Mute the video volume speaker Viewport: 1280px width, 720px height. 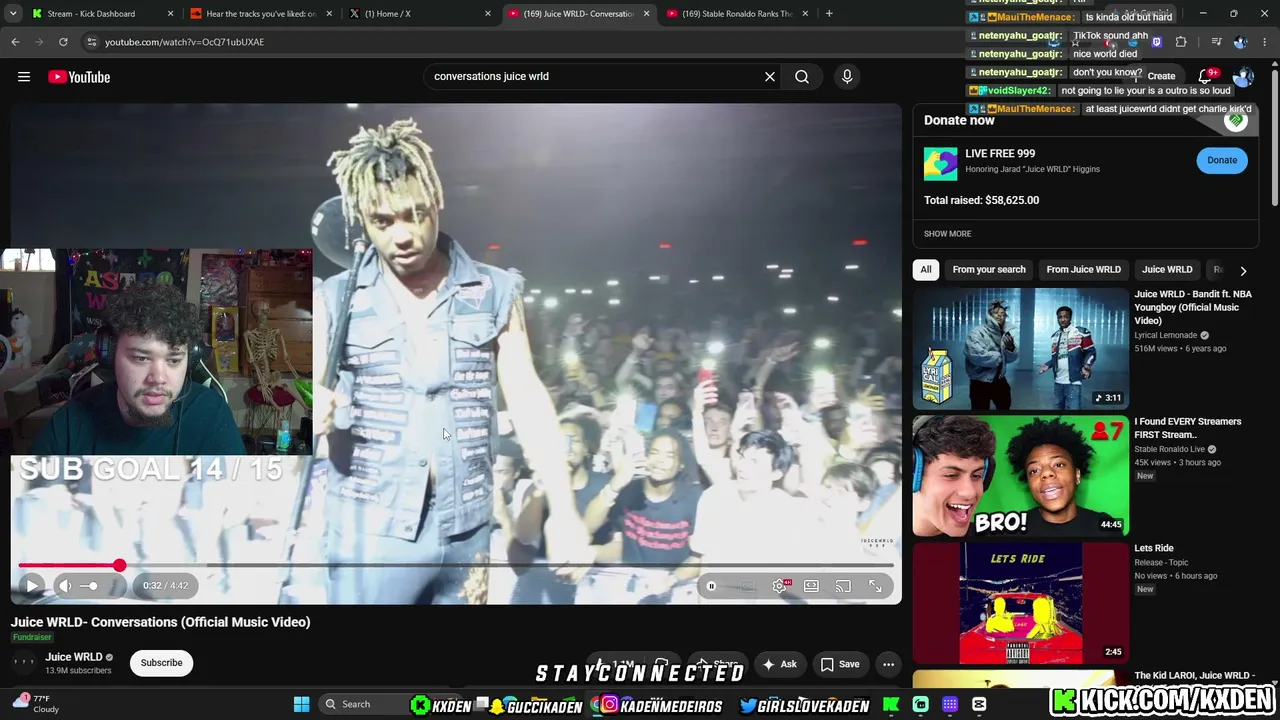coord(64,586)
